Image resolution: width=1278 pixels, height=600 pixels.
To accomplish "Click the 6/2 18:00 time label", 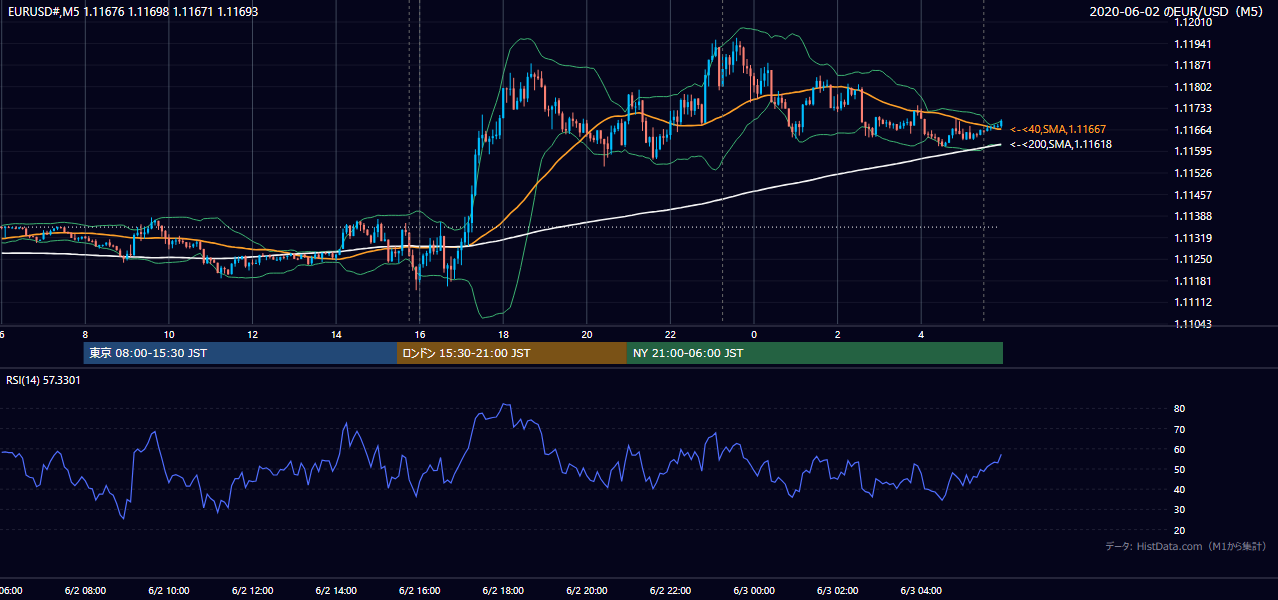I will pyautogui.click(x=503, y=590).
